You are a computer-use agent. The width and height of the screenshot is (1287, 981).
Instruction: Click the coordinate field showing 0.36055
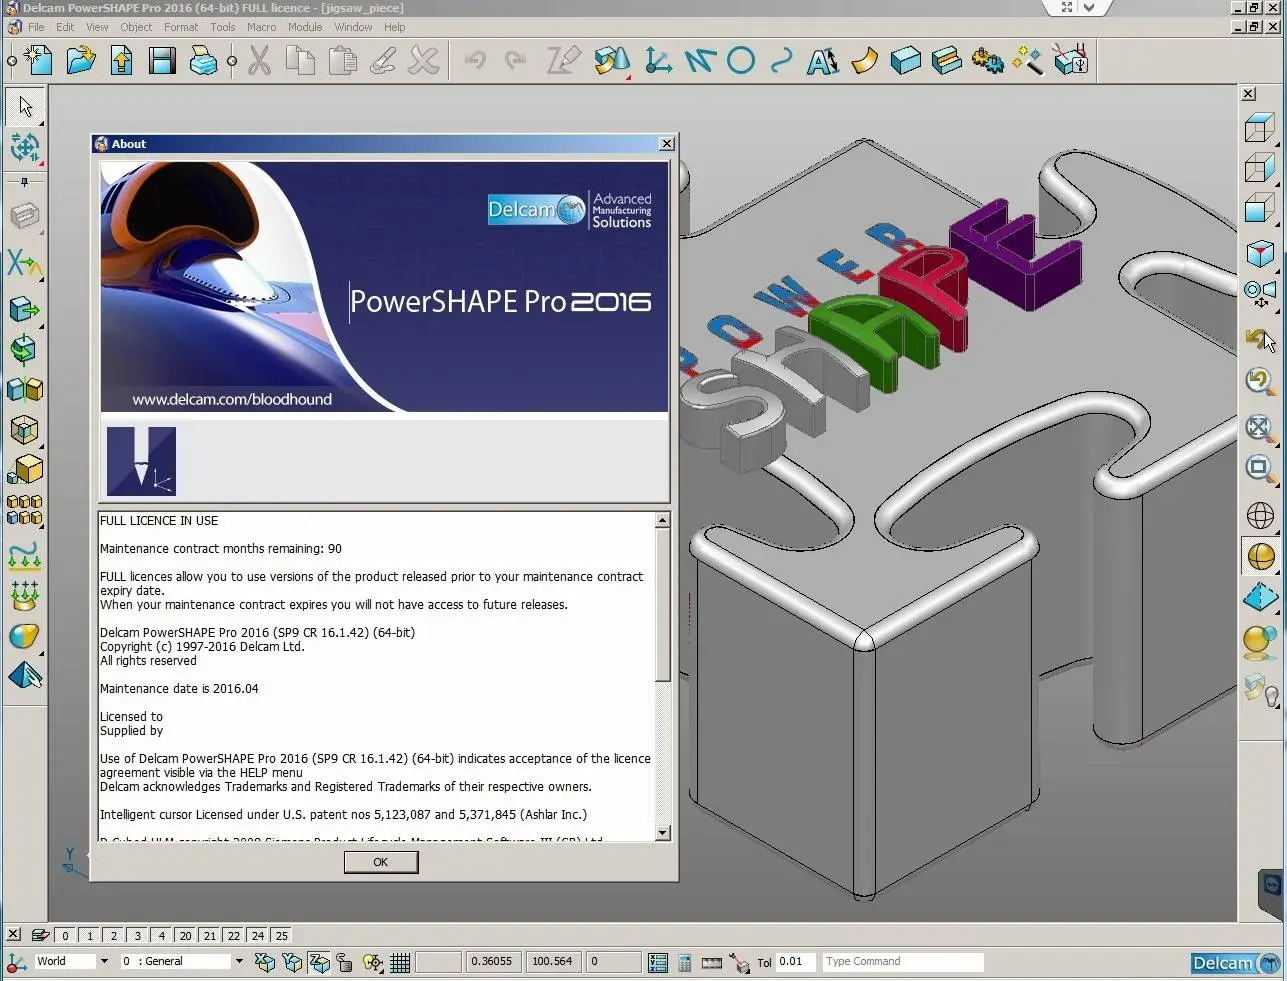(x=492, y=962)
